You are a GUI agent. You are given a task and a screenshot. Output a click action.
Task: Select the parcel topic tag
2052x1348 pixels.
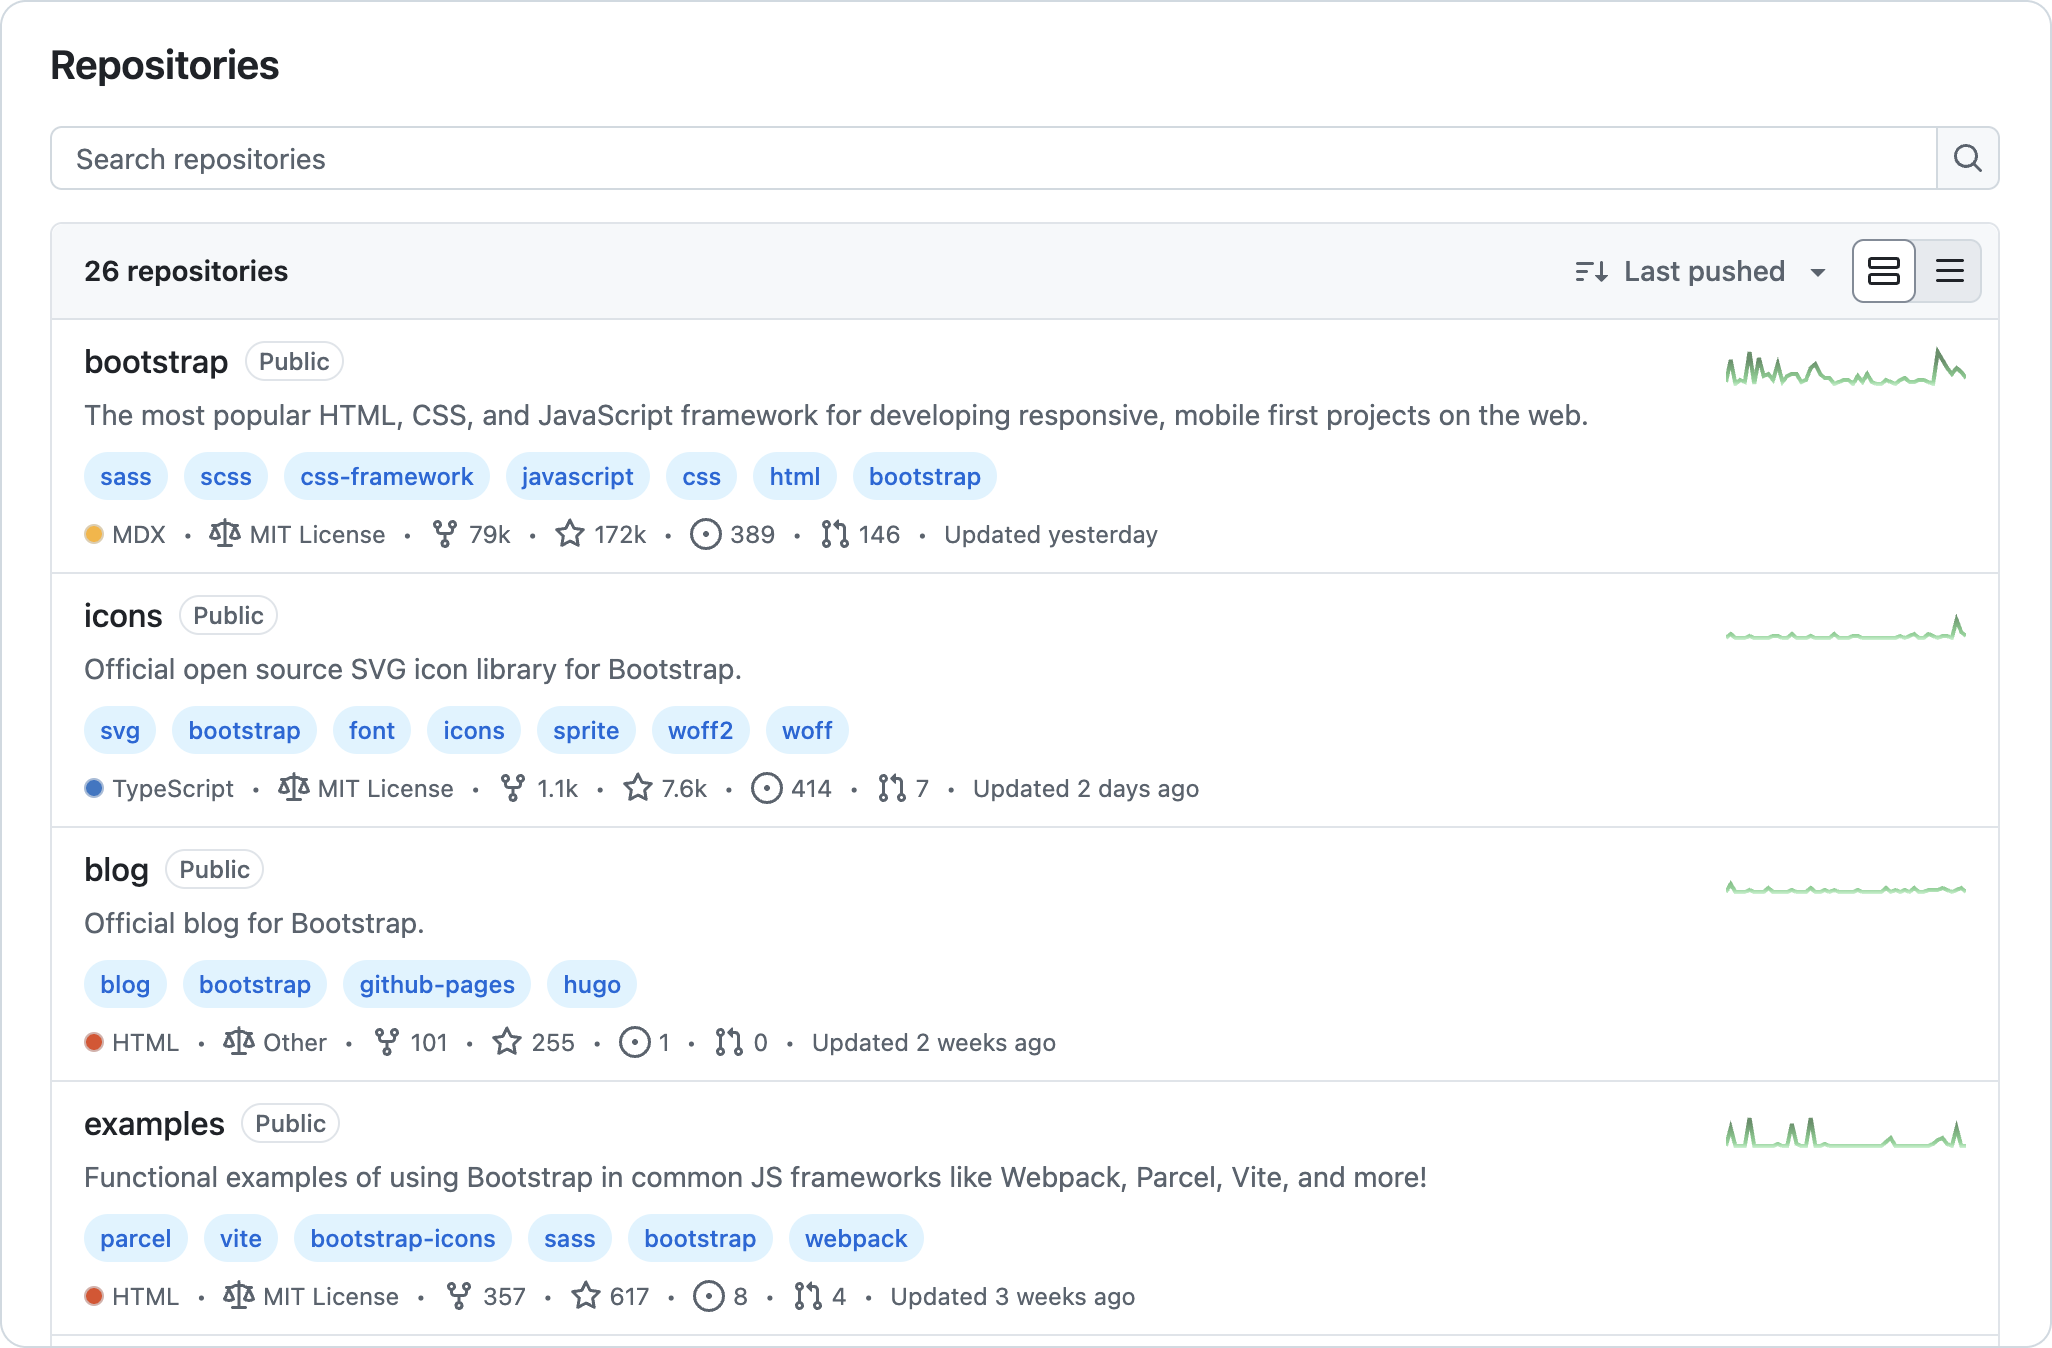136,1238
